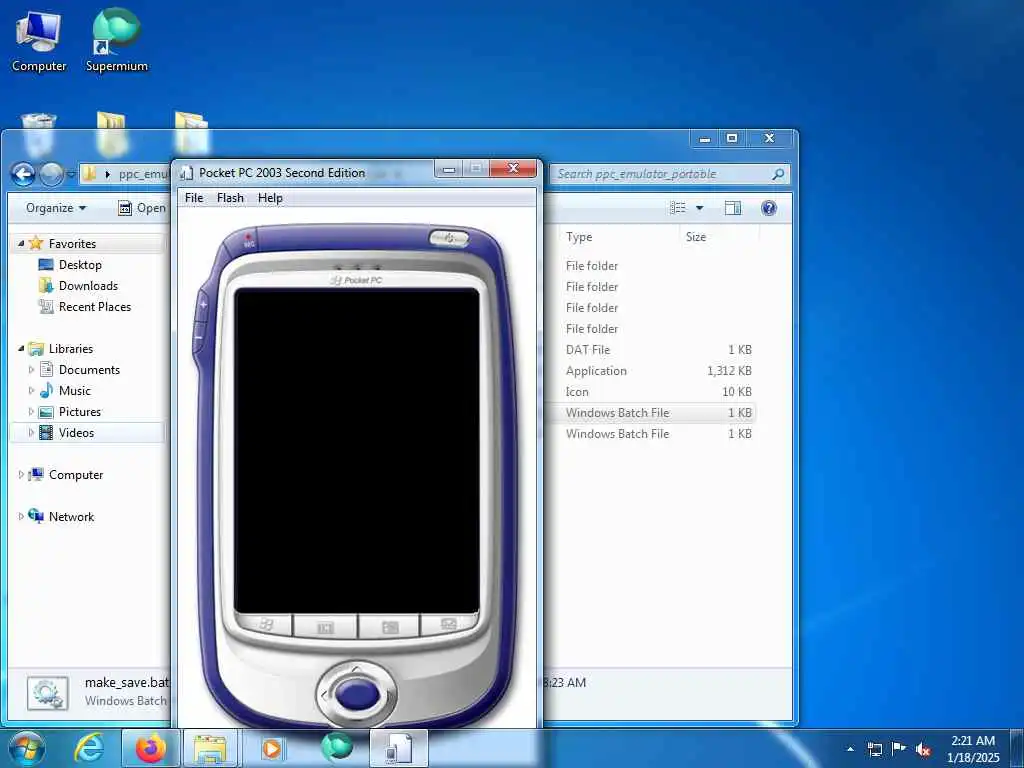
Task: Click the device's Contacts hardware button
Action: [x=390, y=627]
